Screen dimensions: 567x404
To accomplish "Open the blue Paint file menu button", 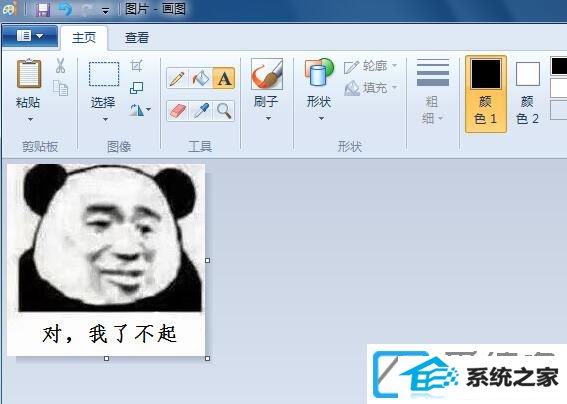I will click(x=30, y=36).
